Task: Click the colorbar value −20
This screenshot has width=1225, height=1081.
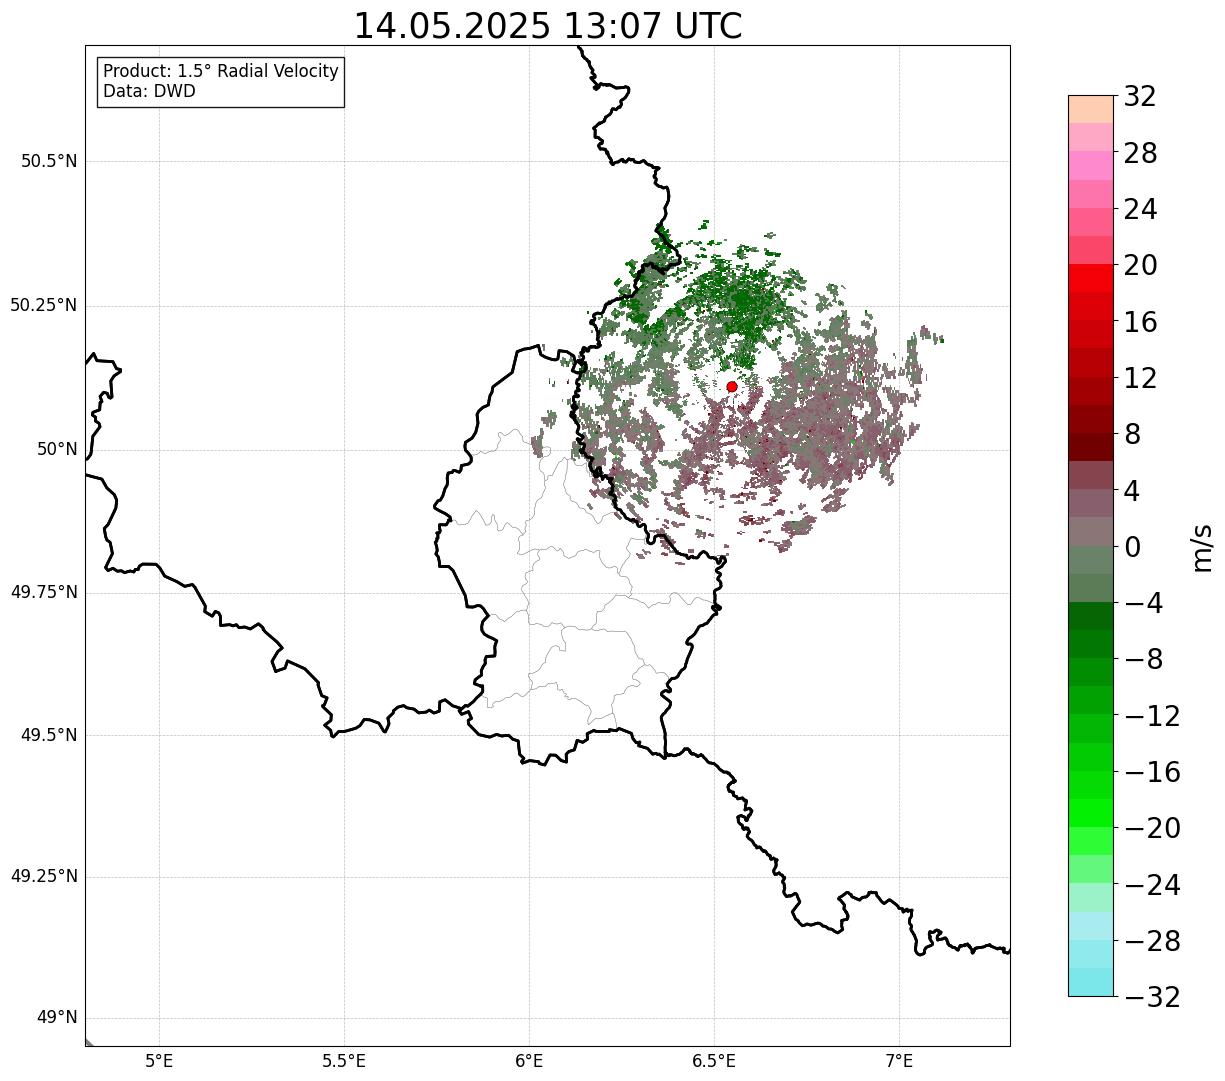Action: point(1152,828)
